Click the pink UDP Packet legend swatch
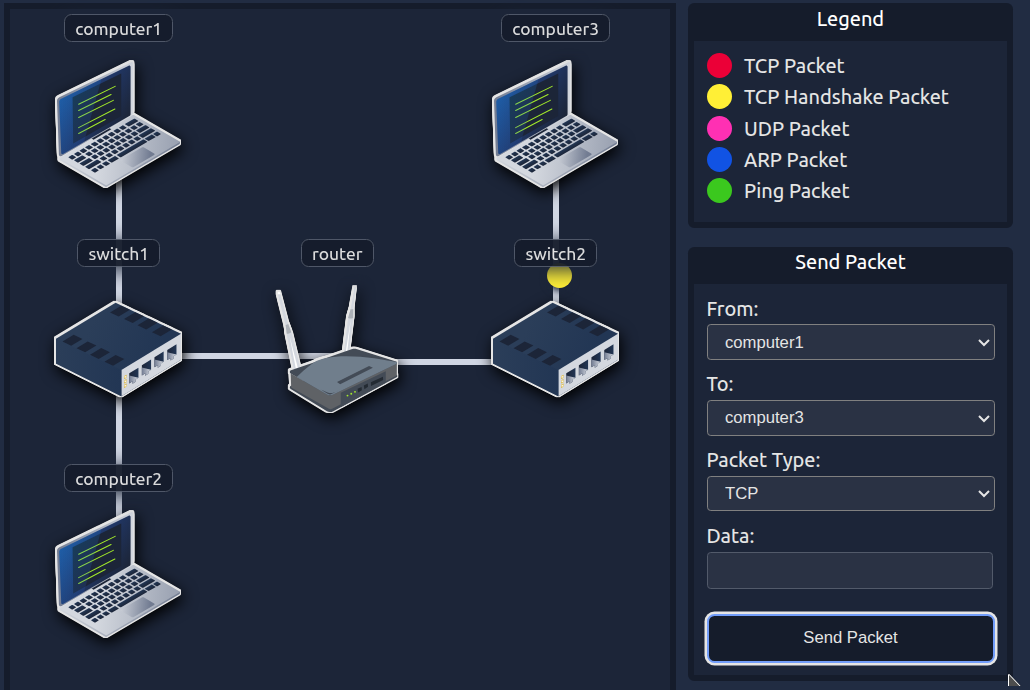 coord(719,129)
